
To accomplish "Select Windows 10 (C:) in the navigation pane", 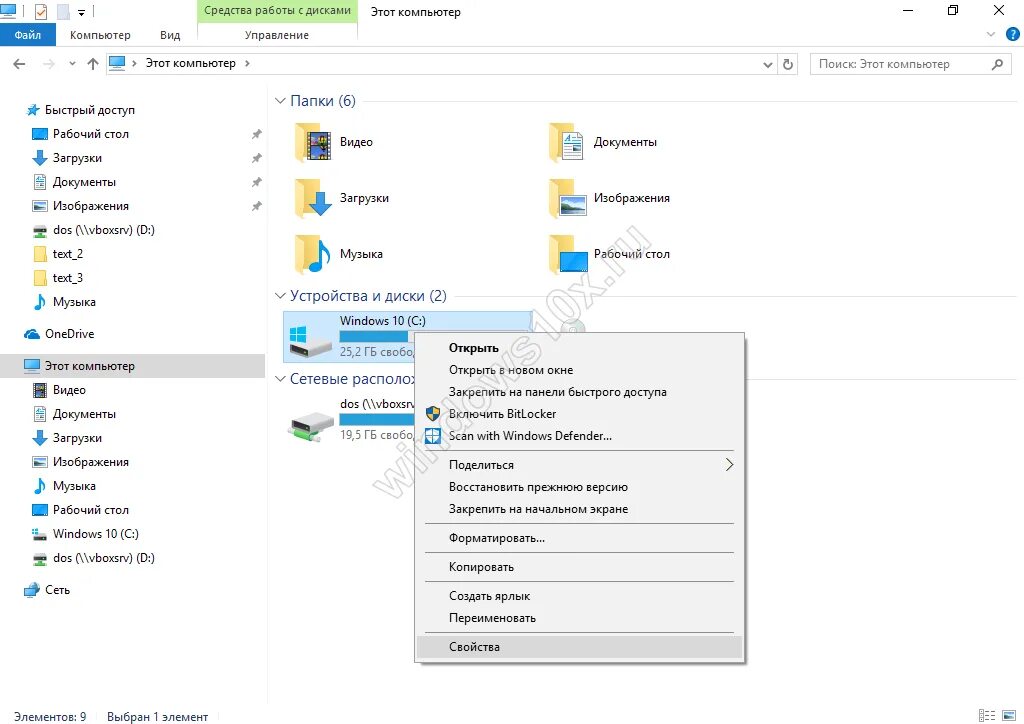I will pyautogui.click(x=95, y=534).
